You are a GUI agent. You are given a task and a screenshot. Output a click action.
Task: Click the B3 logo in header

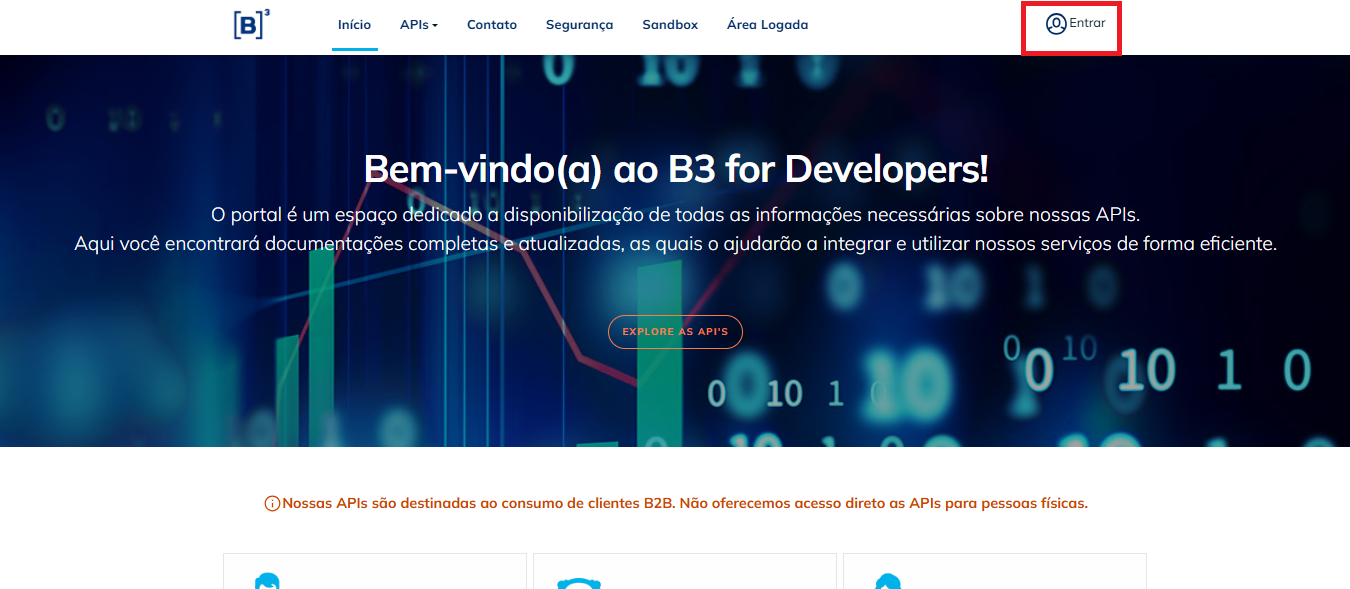(252, 24)
